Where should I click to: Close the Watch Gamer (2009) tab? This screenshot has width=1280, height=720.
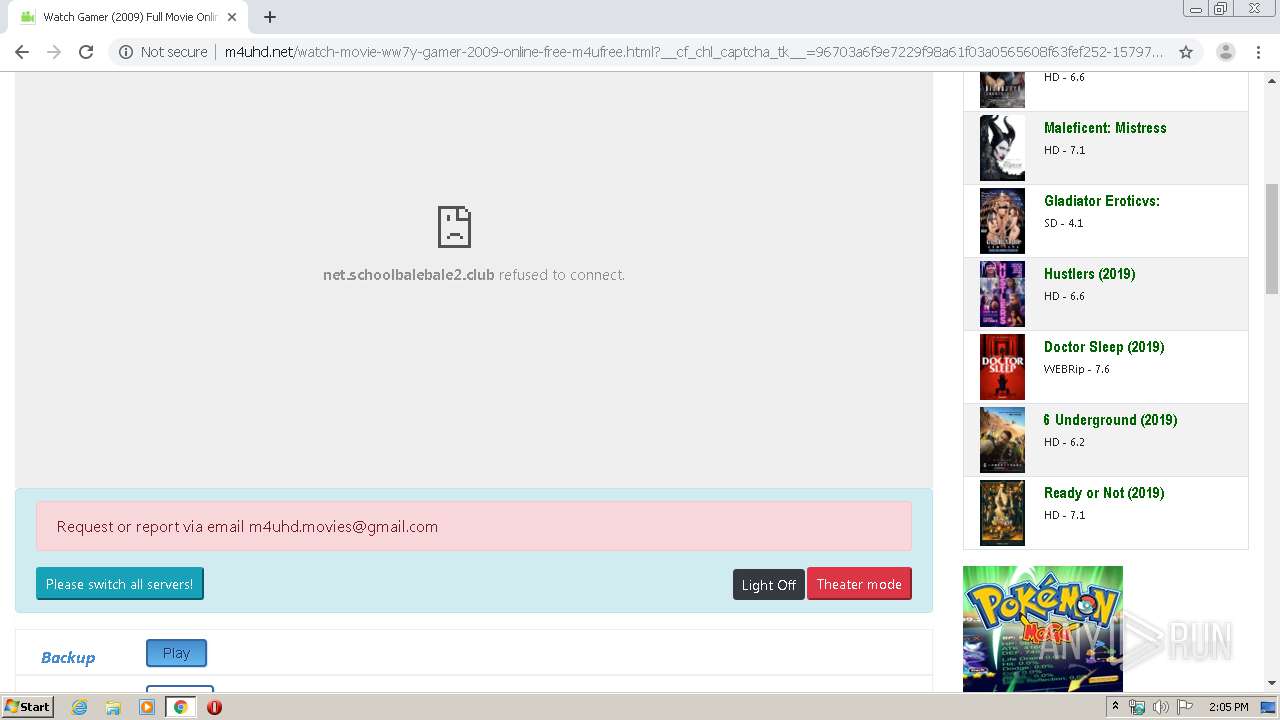[232, 17]
